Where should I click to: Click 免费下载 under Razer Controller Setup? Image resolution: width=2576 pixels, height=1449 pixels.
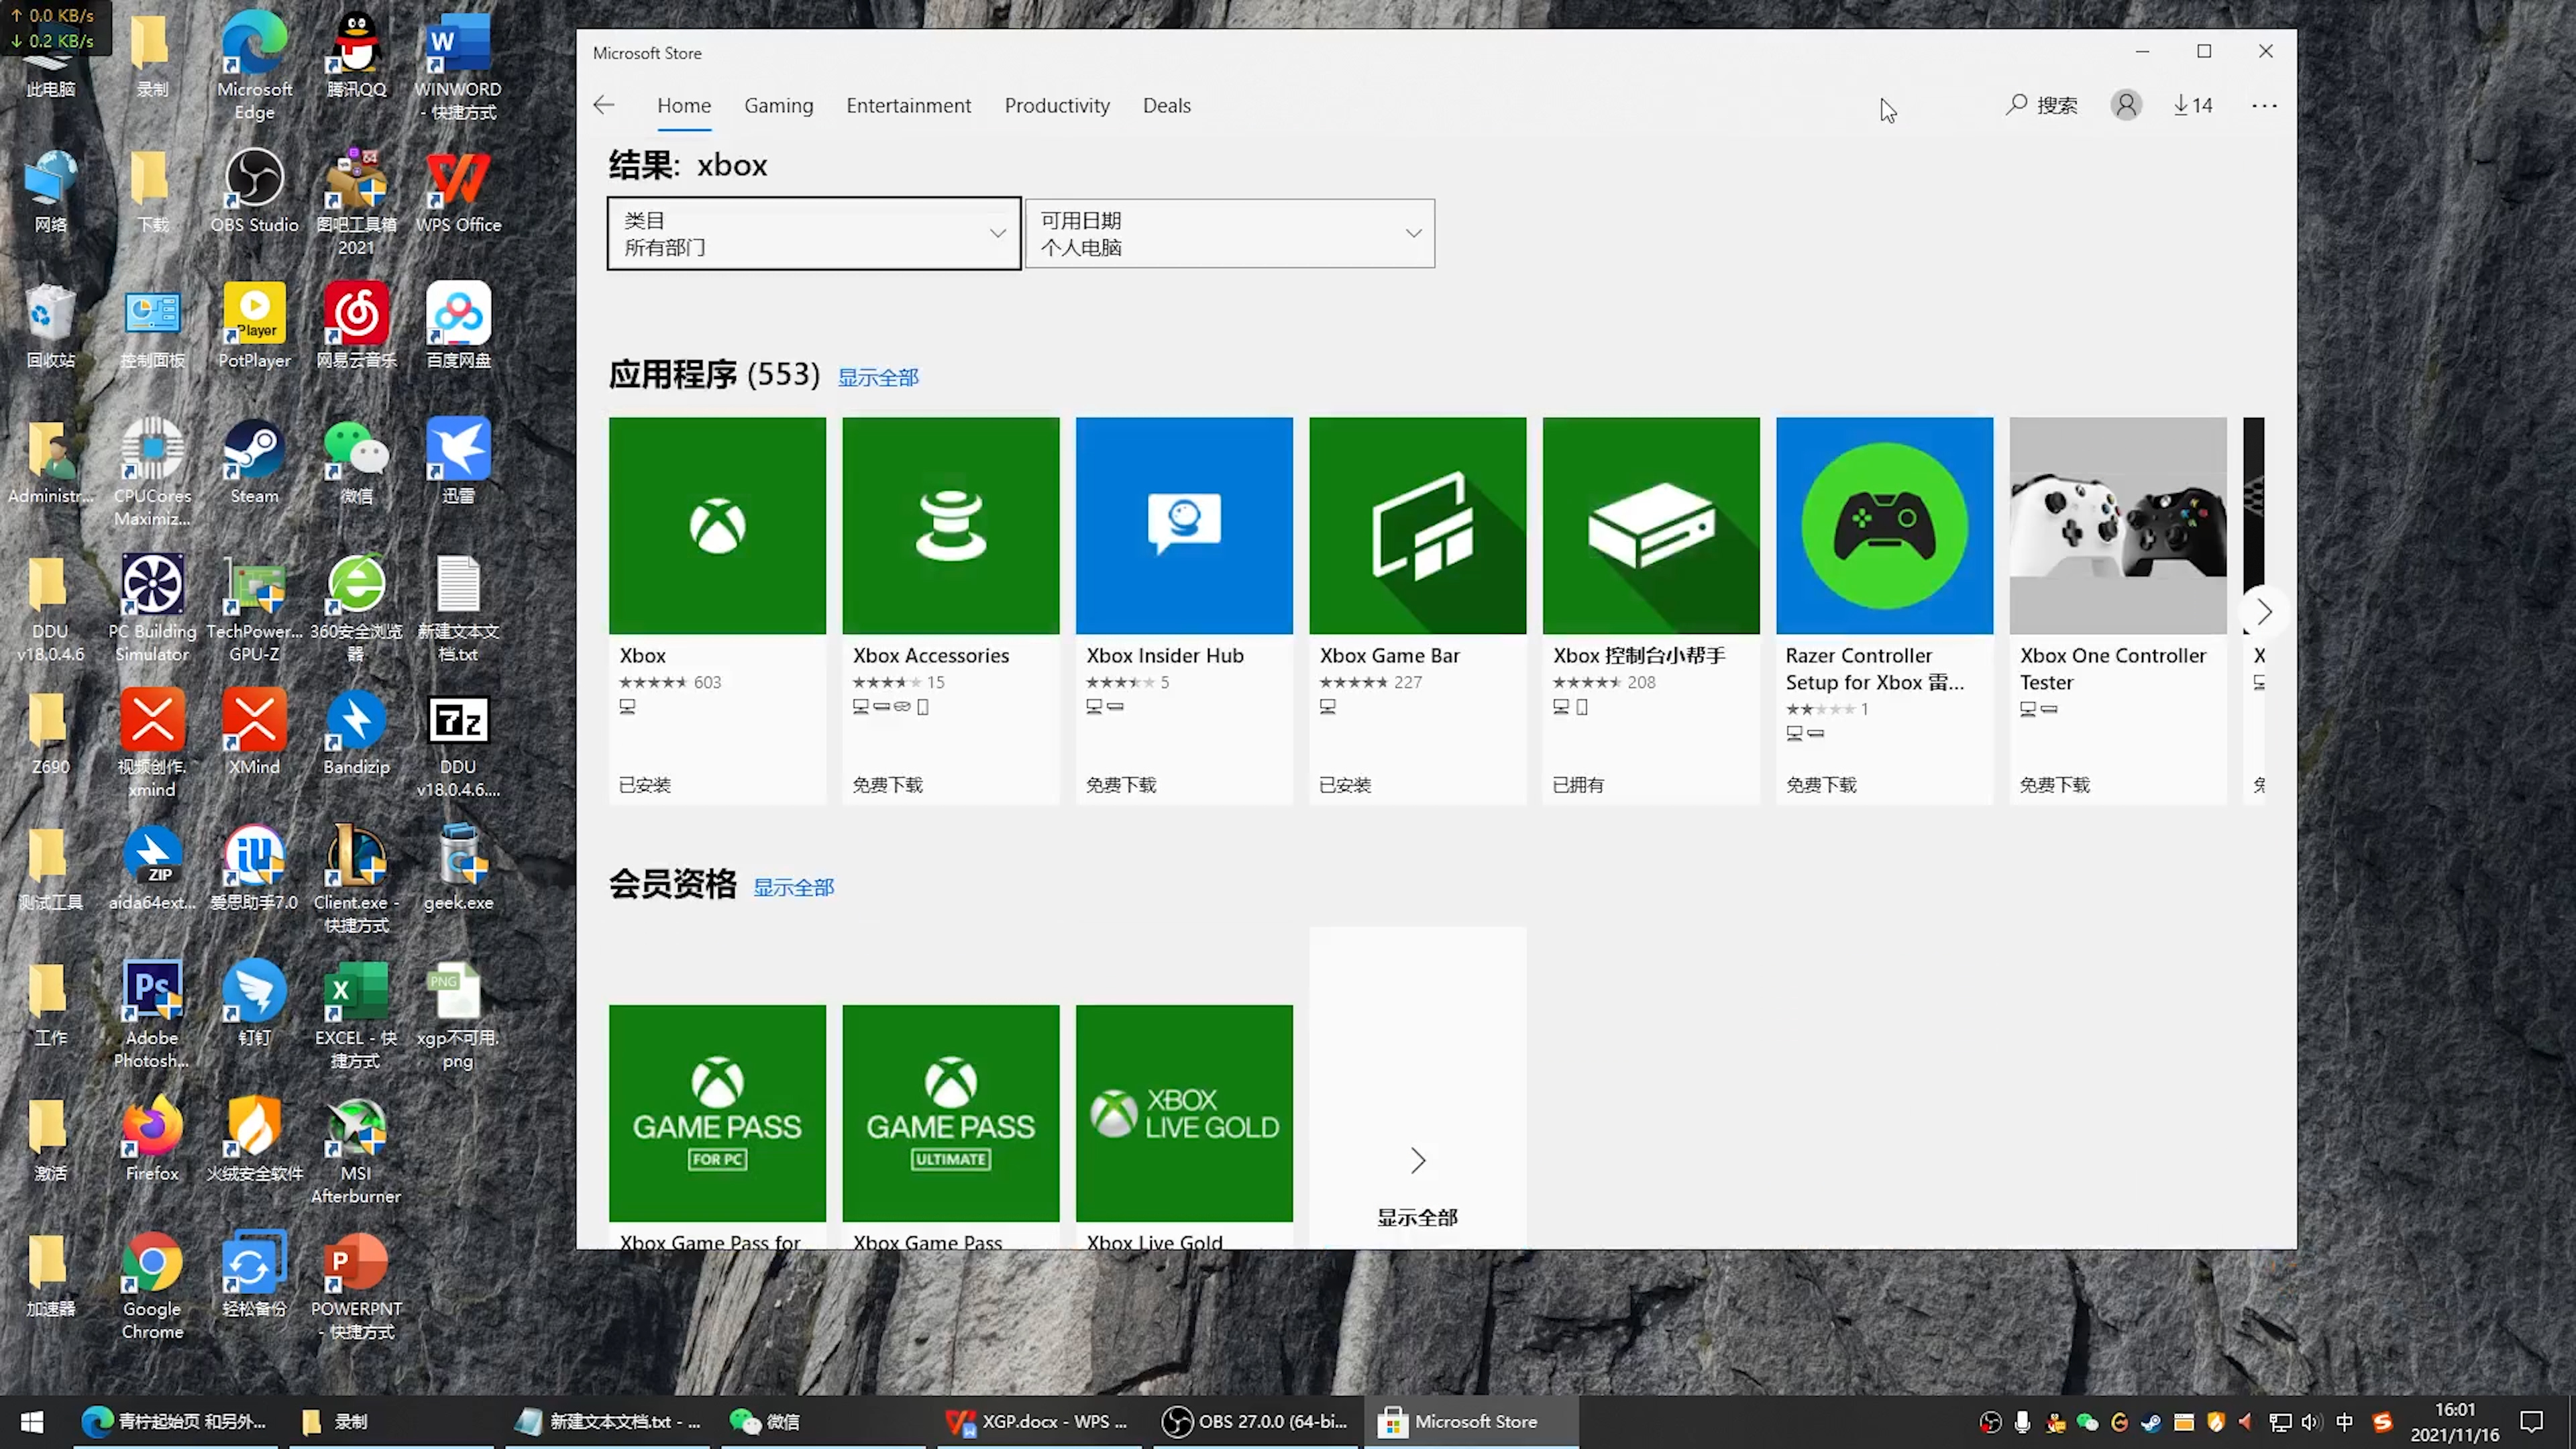click(1821, 785)
